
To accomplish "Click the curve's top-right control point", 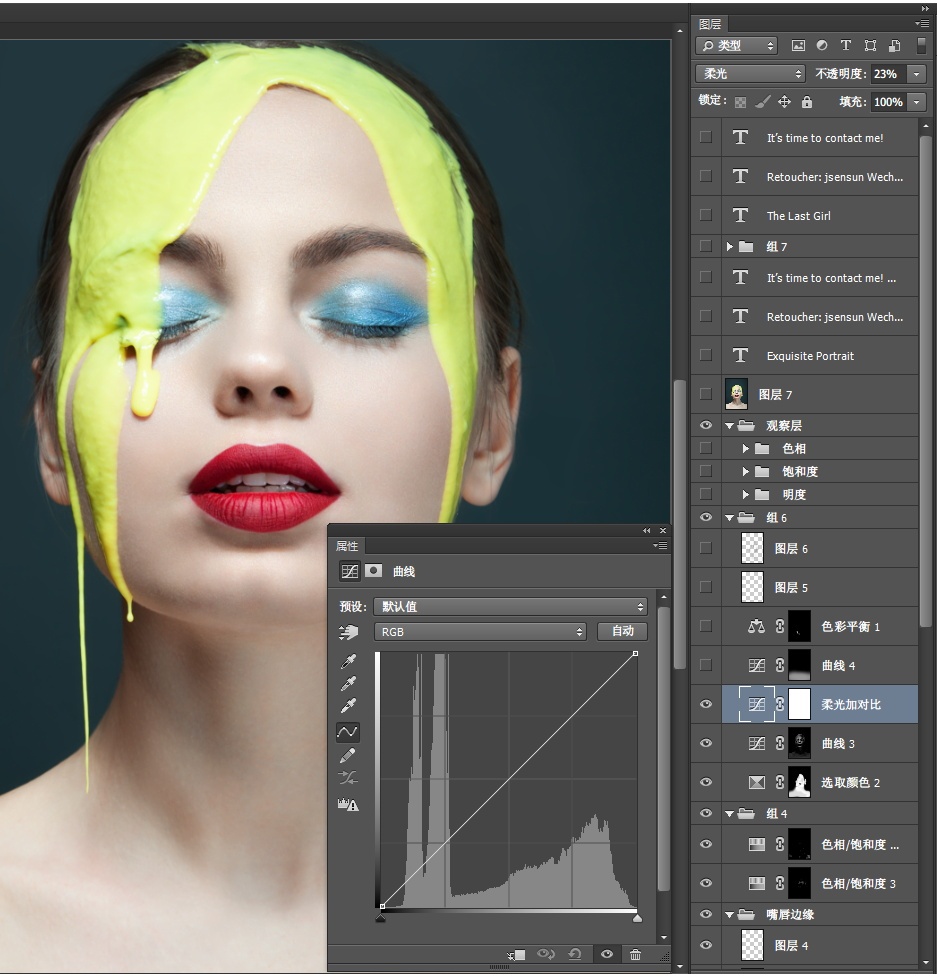I will 635,654.
